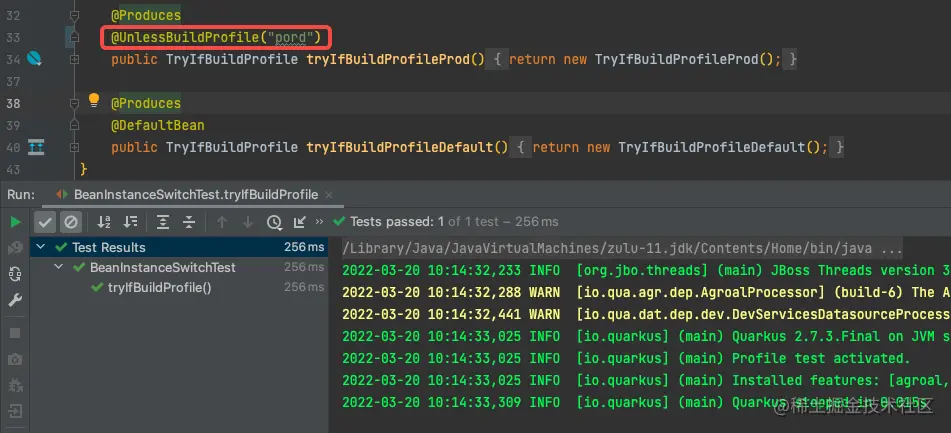Toggle Show Passed tests checkmark filter

point(45,223)
